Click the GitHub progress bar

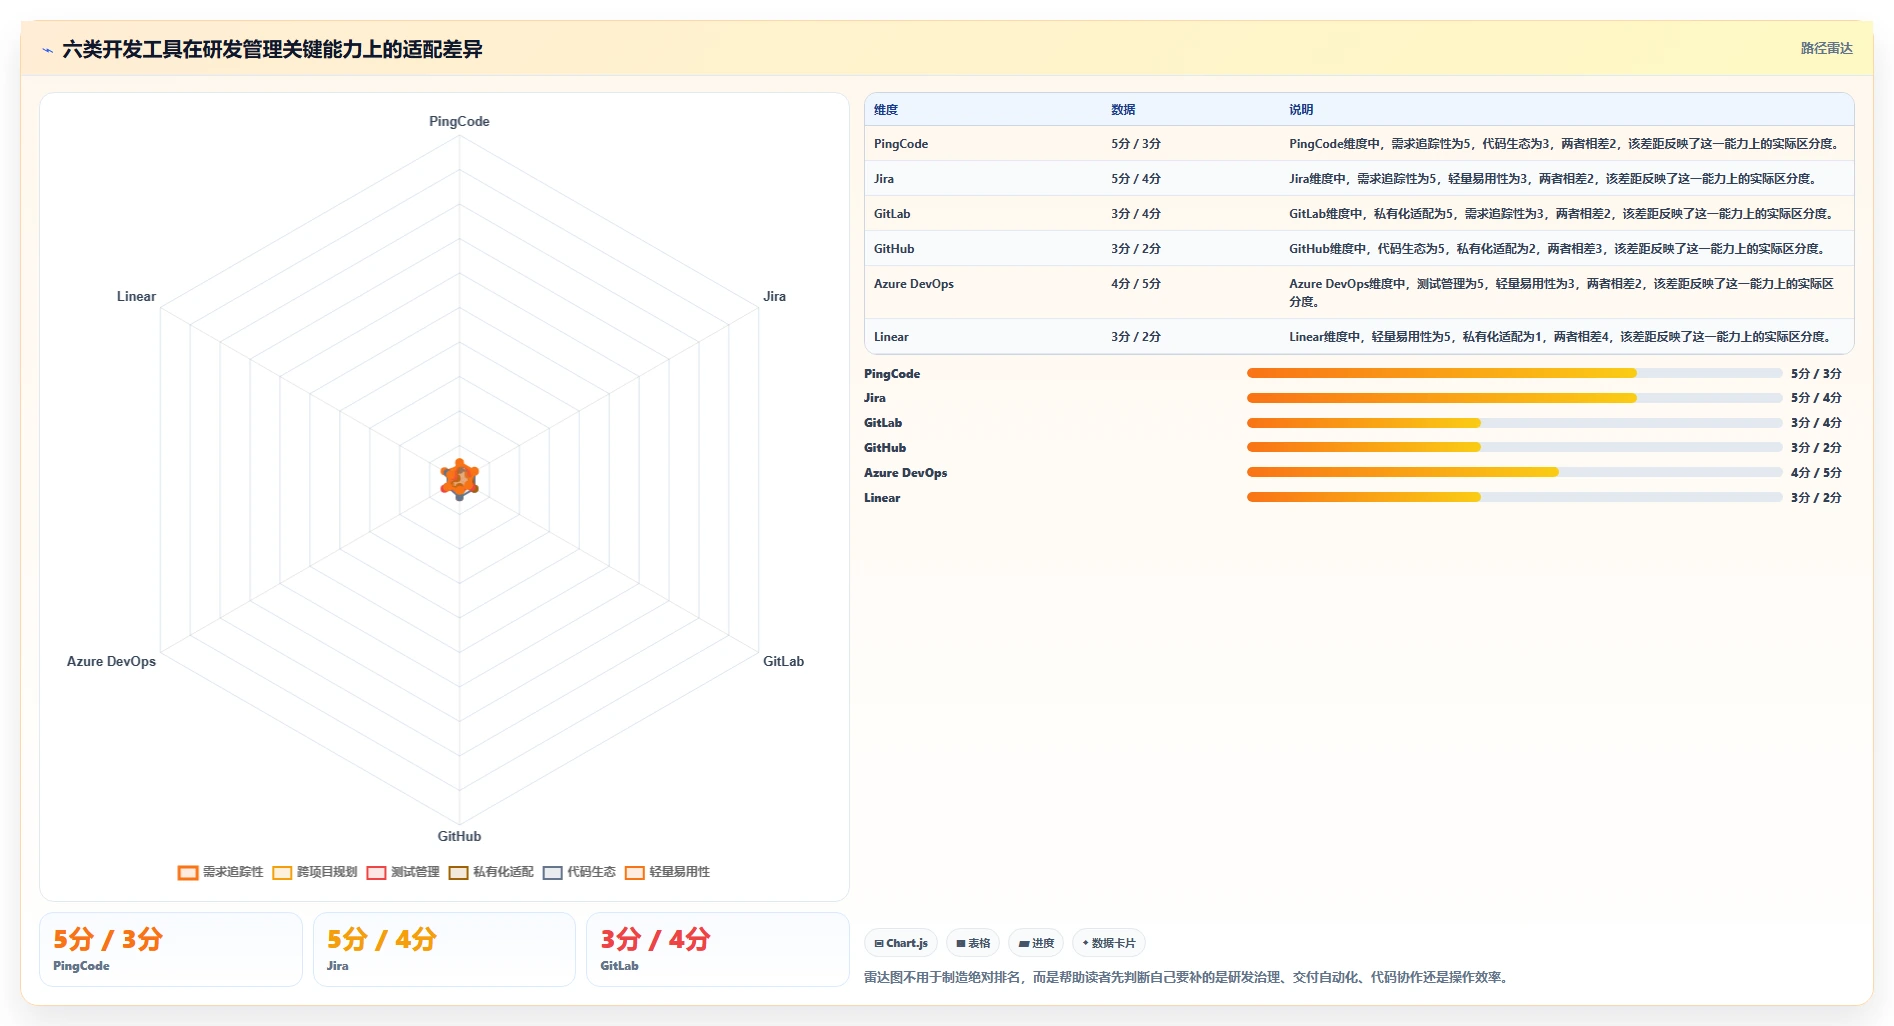[x=1514, y=447]
